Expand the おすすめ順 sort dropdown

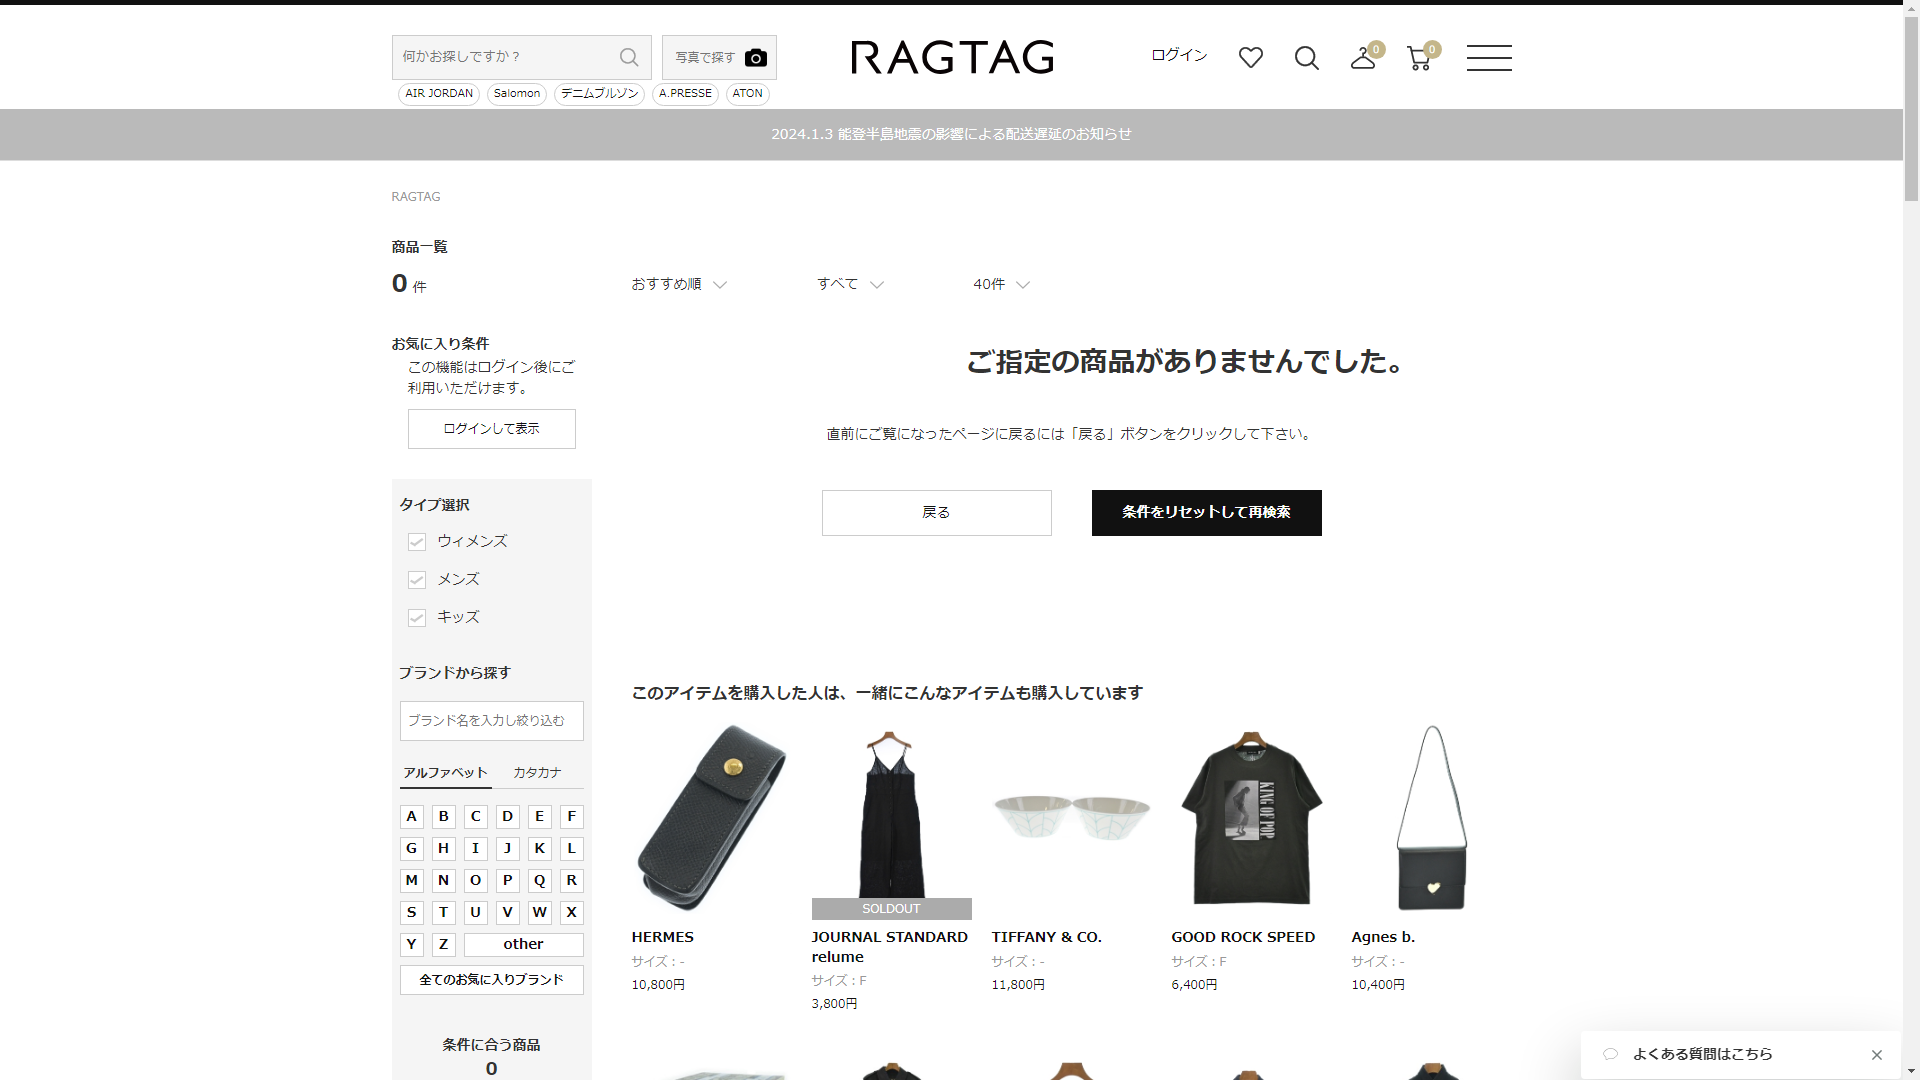click(678, 285)
